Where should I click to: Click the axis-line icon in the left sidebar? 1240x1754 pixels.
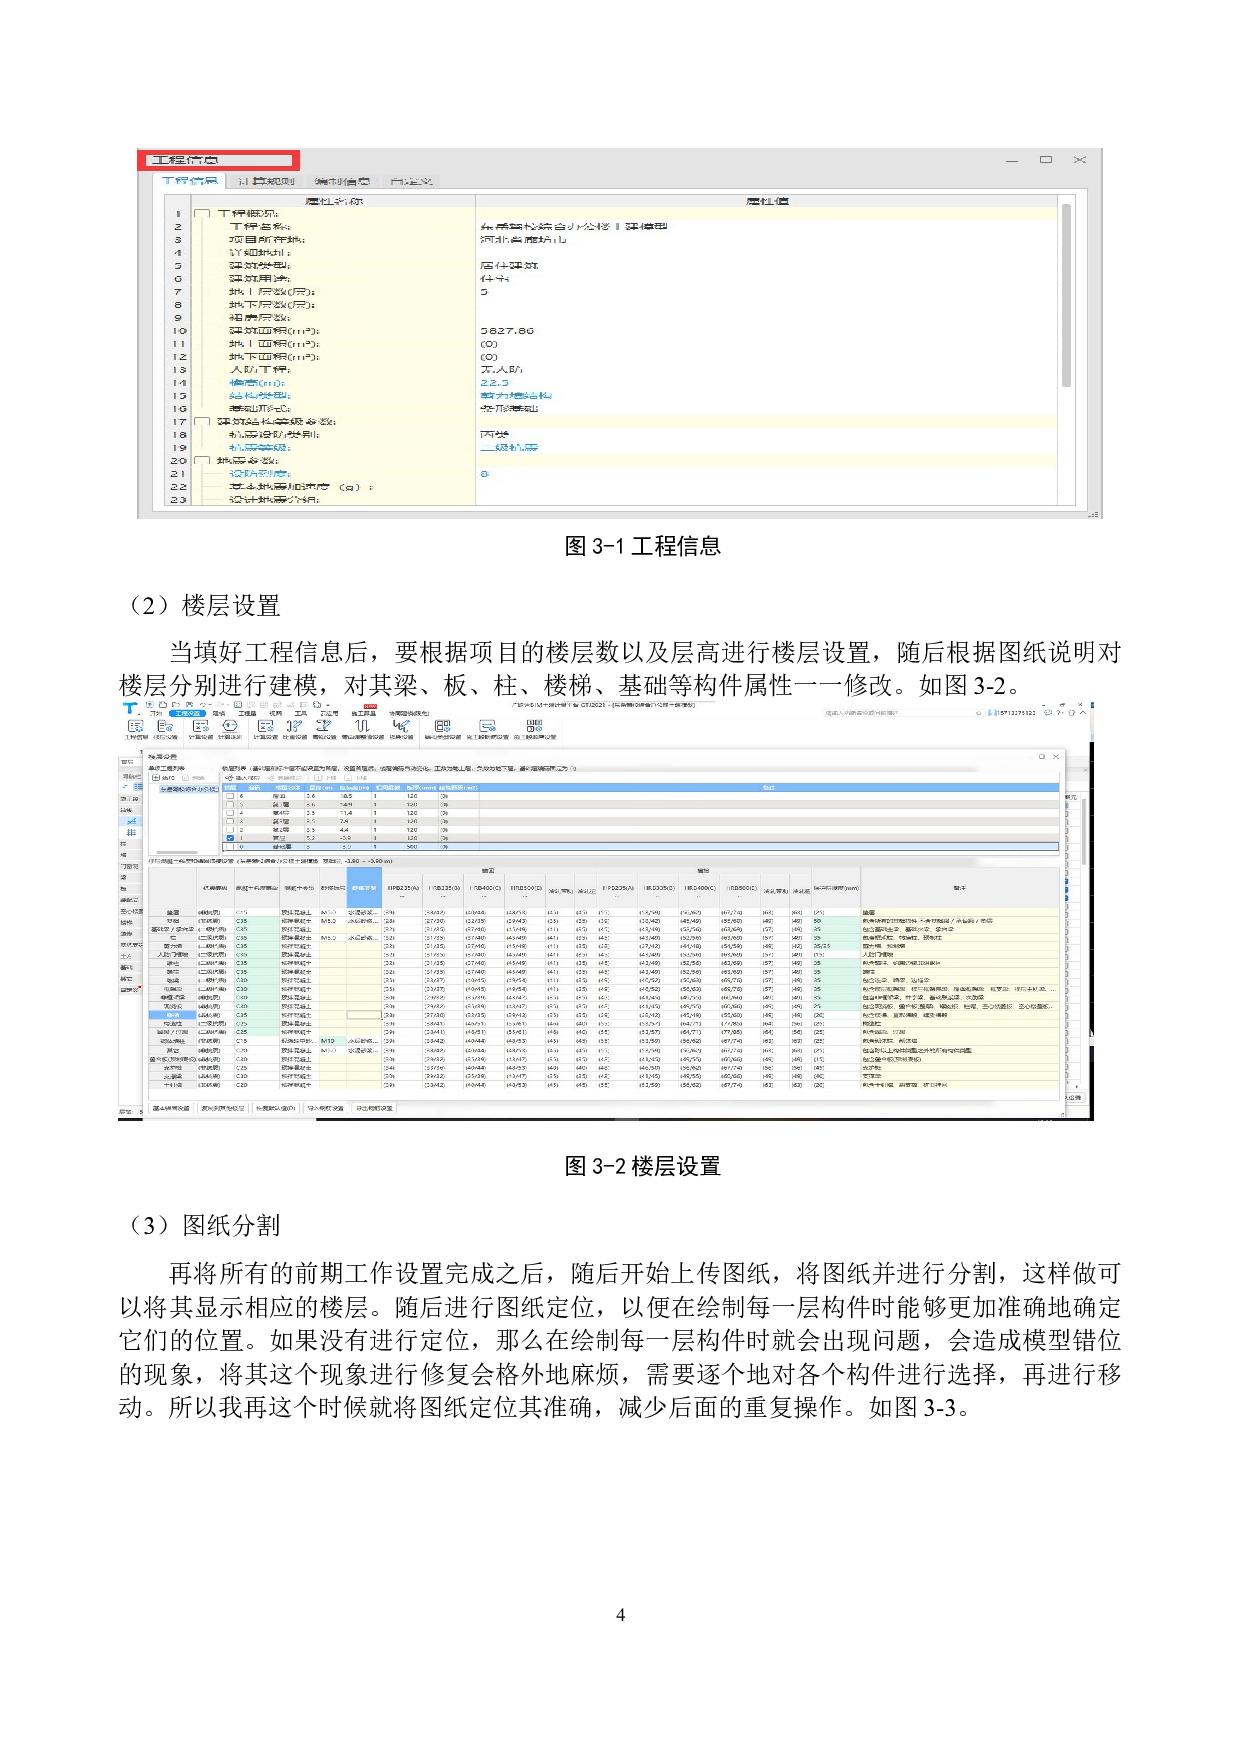point(132,821)
